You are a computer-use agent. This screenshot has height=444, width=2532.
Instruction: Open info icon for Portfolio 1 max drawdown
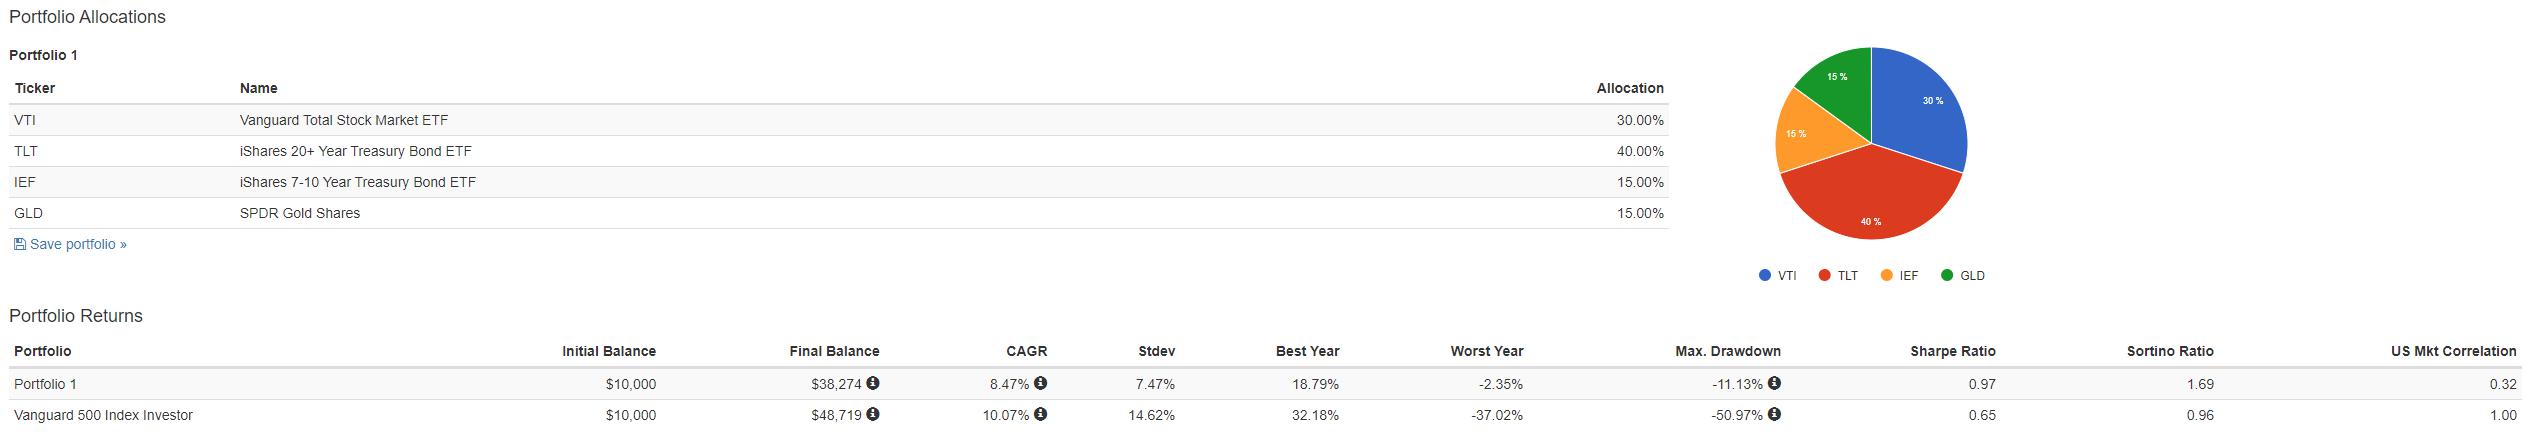pyautogui.click(x=1774, y=383)
